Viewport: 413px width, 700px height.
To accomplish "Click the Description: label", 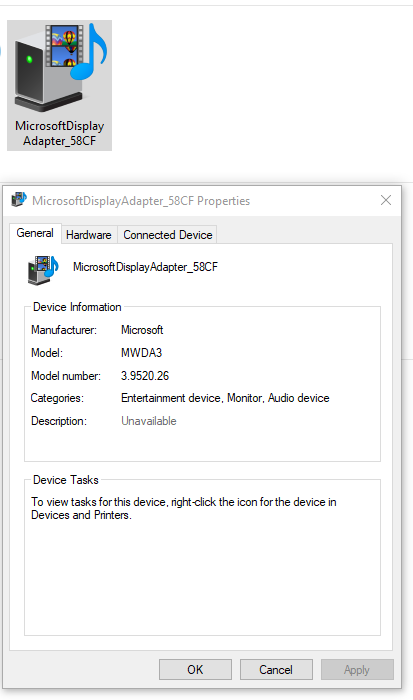I will coord(58,421).
